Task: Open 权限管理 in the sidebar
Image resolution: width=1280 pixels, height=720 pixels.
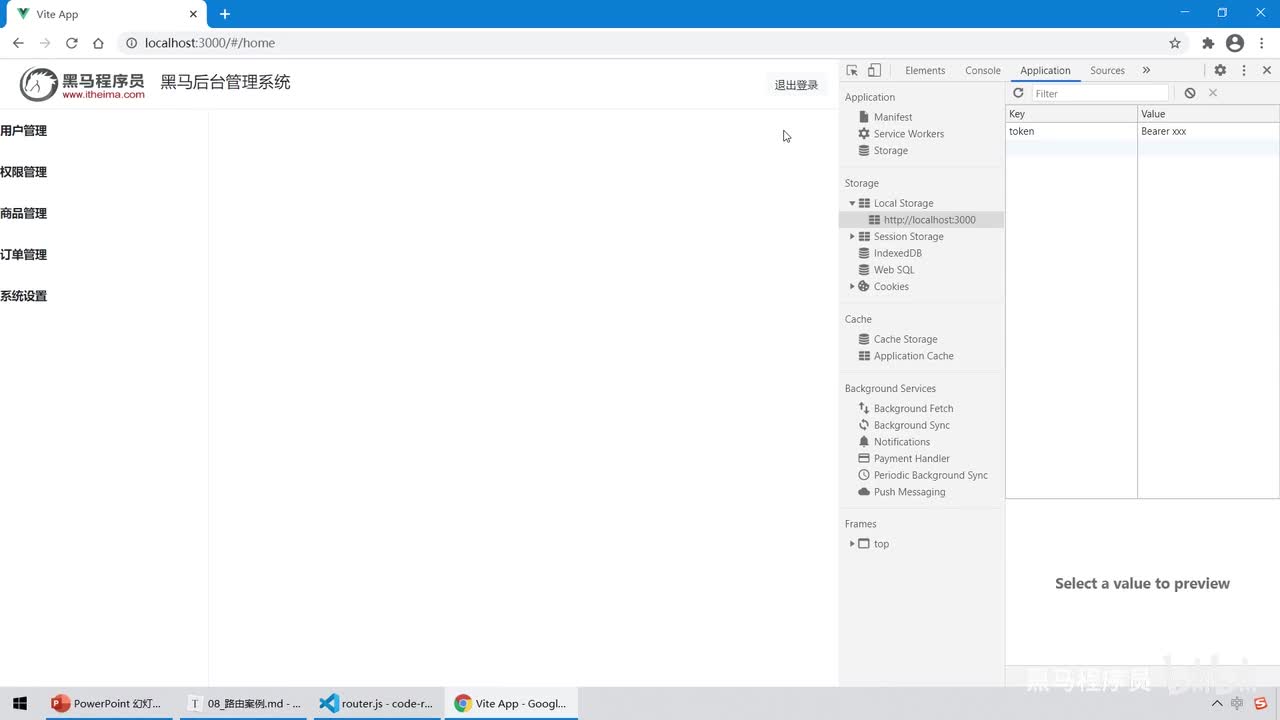Action: tap(24, 172)
